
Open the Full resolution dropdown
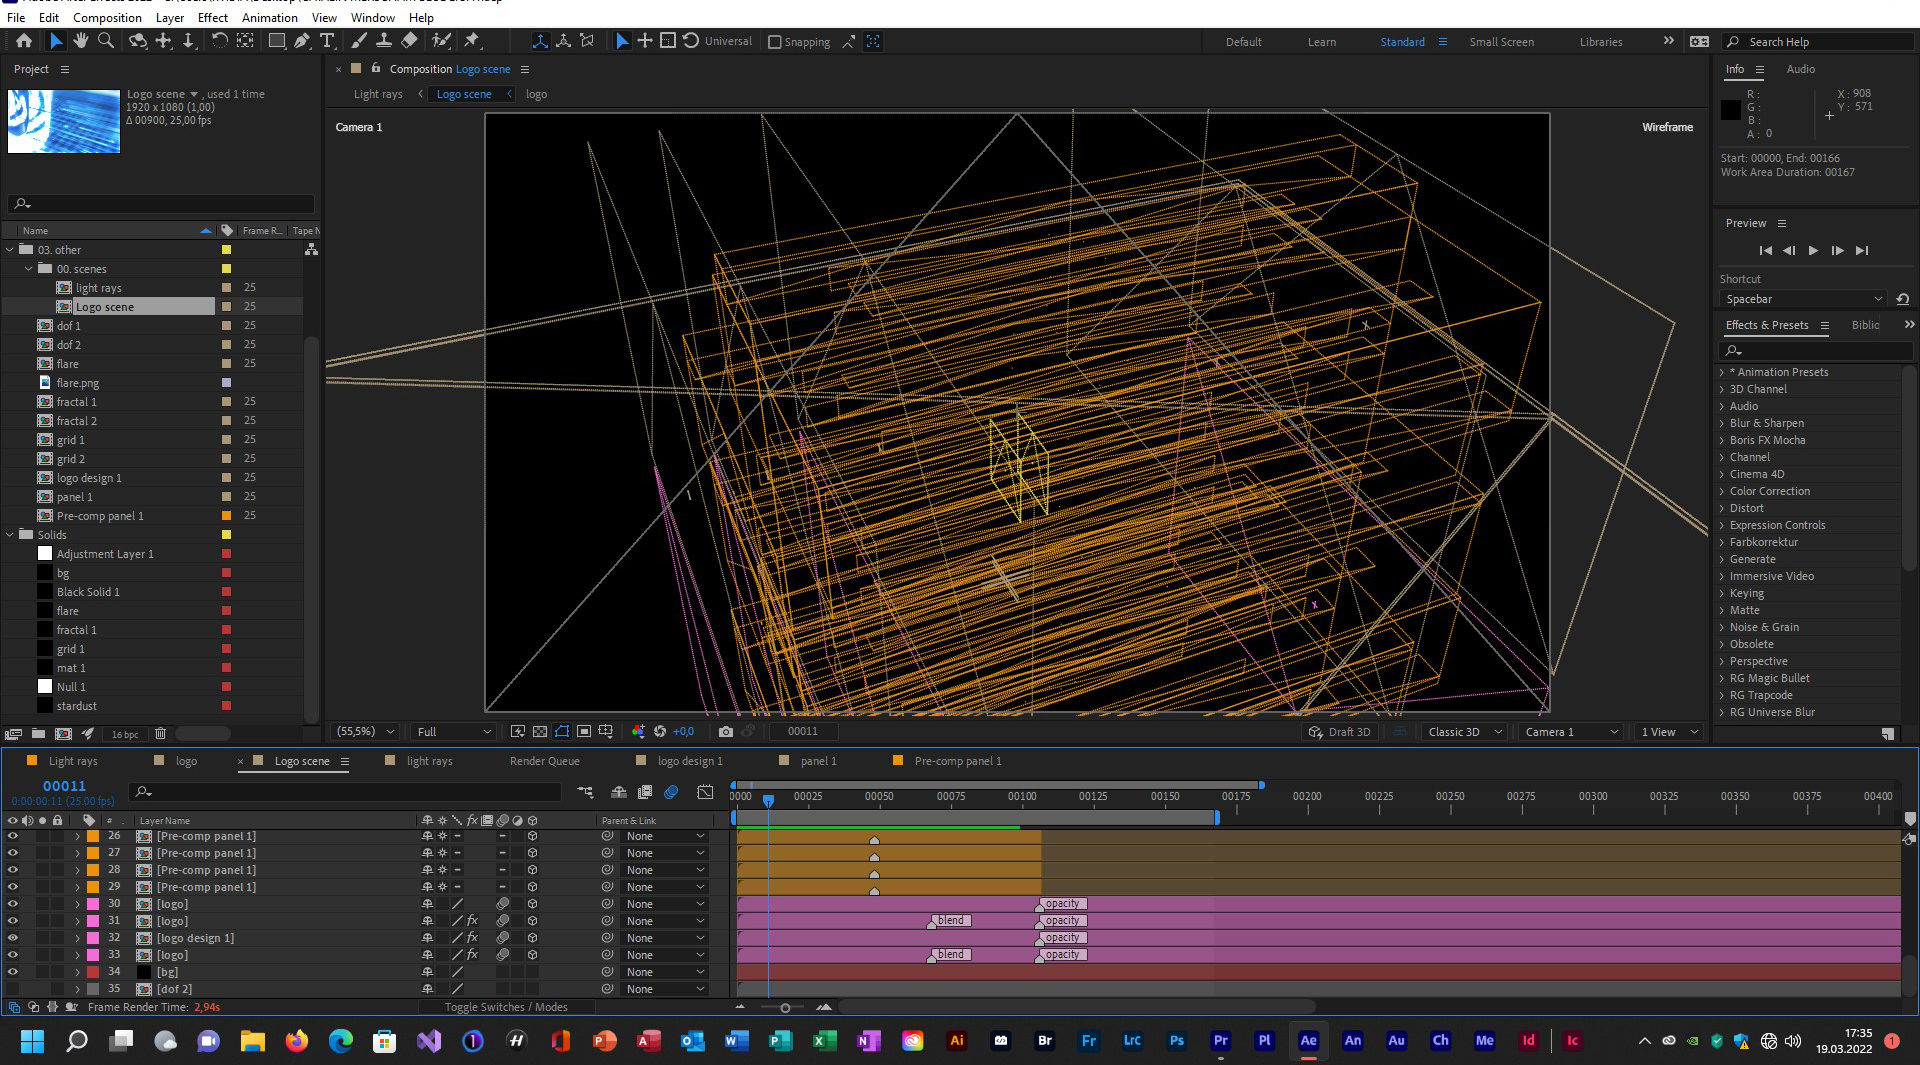point(454,732)
